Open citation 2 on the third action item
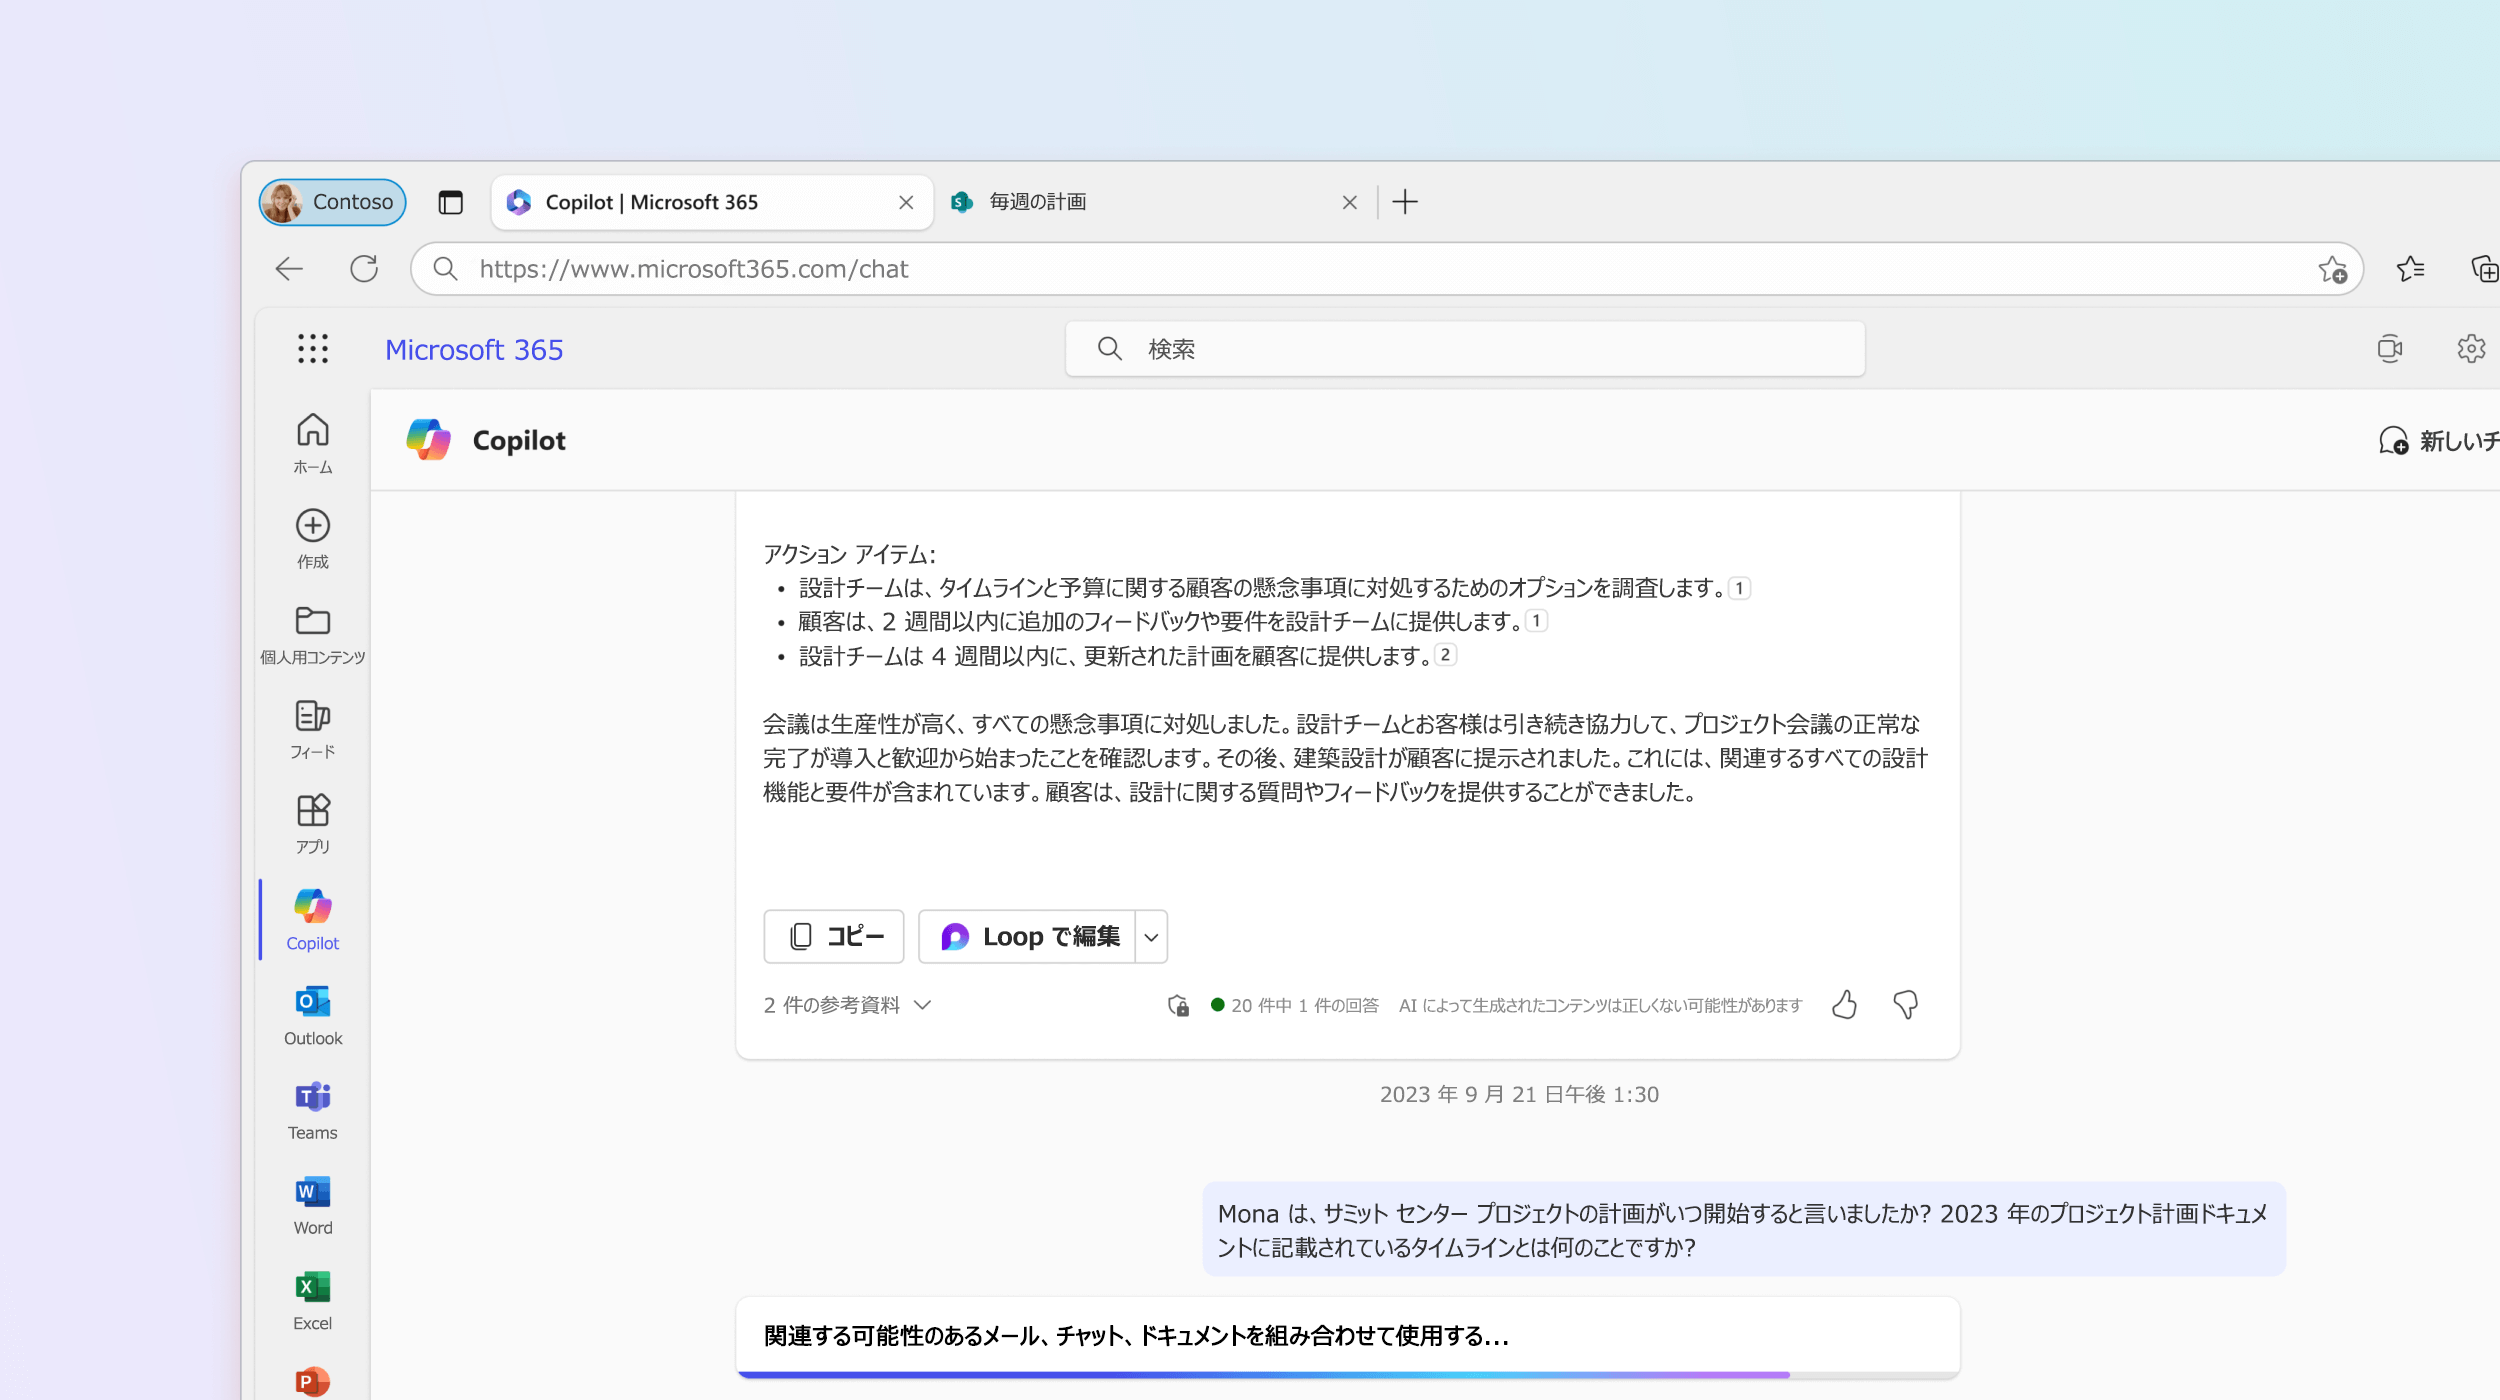The image size is (2500, 1400). (1445, 655)
